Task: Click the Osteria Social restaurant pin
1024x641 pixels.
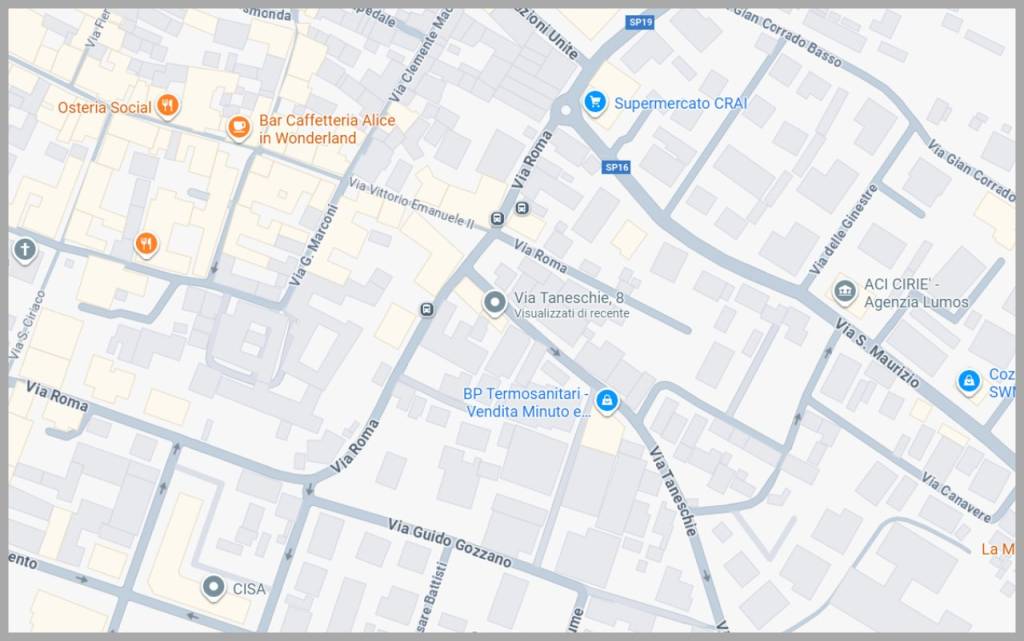Action: click(168, 104)
